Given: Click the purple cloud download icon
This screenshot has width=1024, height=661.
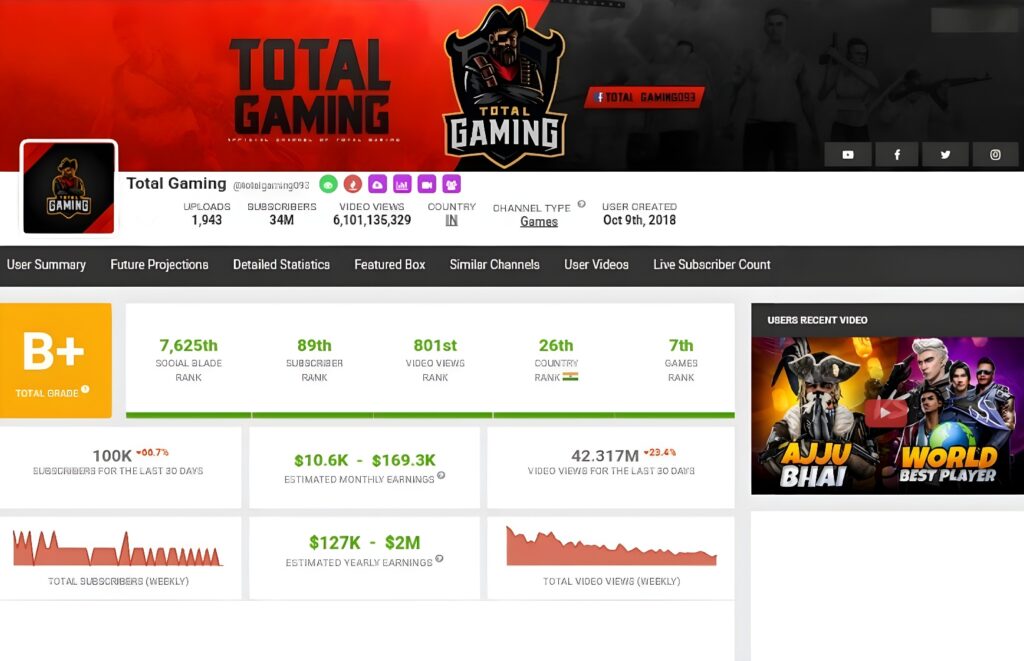Looking at the screenshot, I should [x=377, y=185].
